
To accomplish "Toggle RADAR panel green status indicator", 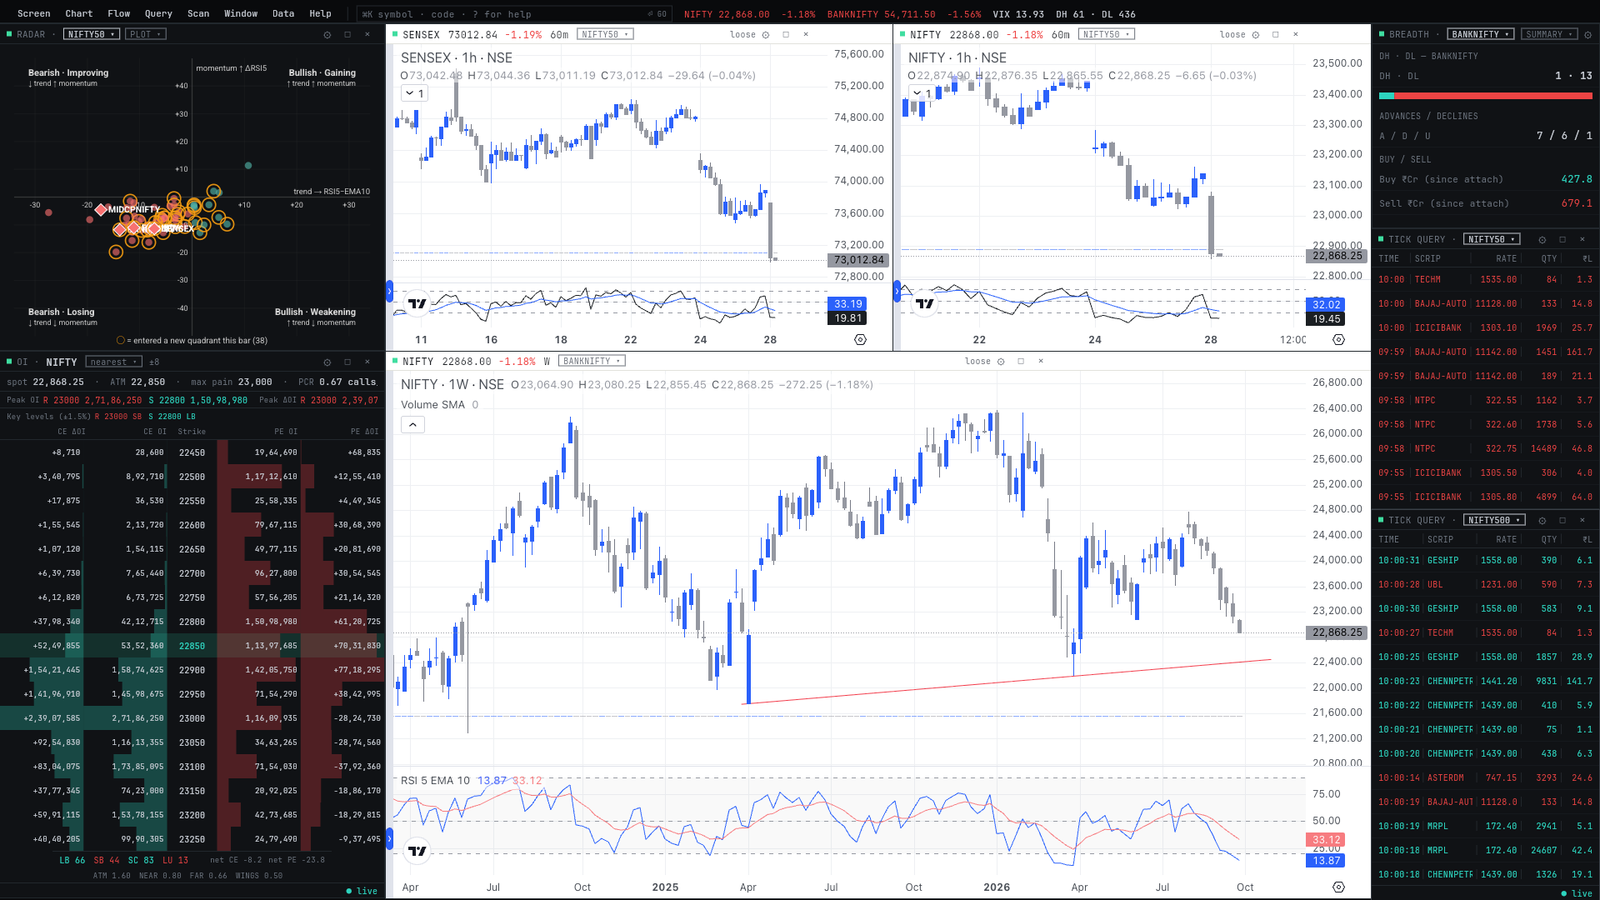I will [x=9, y=34].
